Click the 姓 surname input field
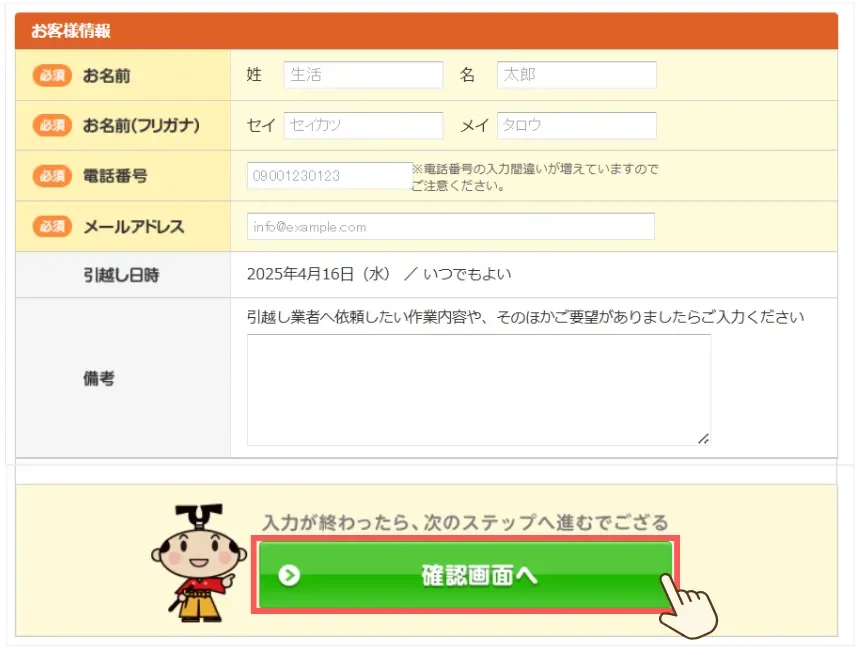Viewport: 863px width, 655px height. click(362, 74)
